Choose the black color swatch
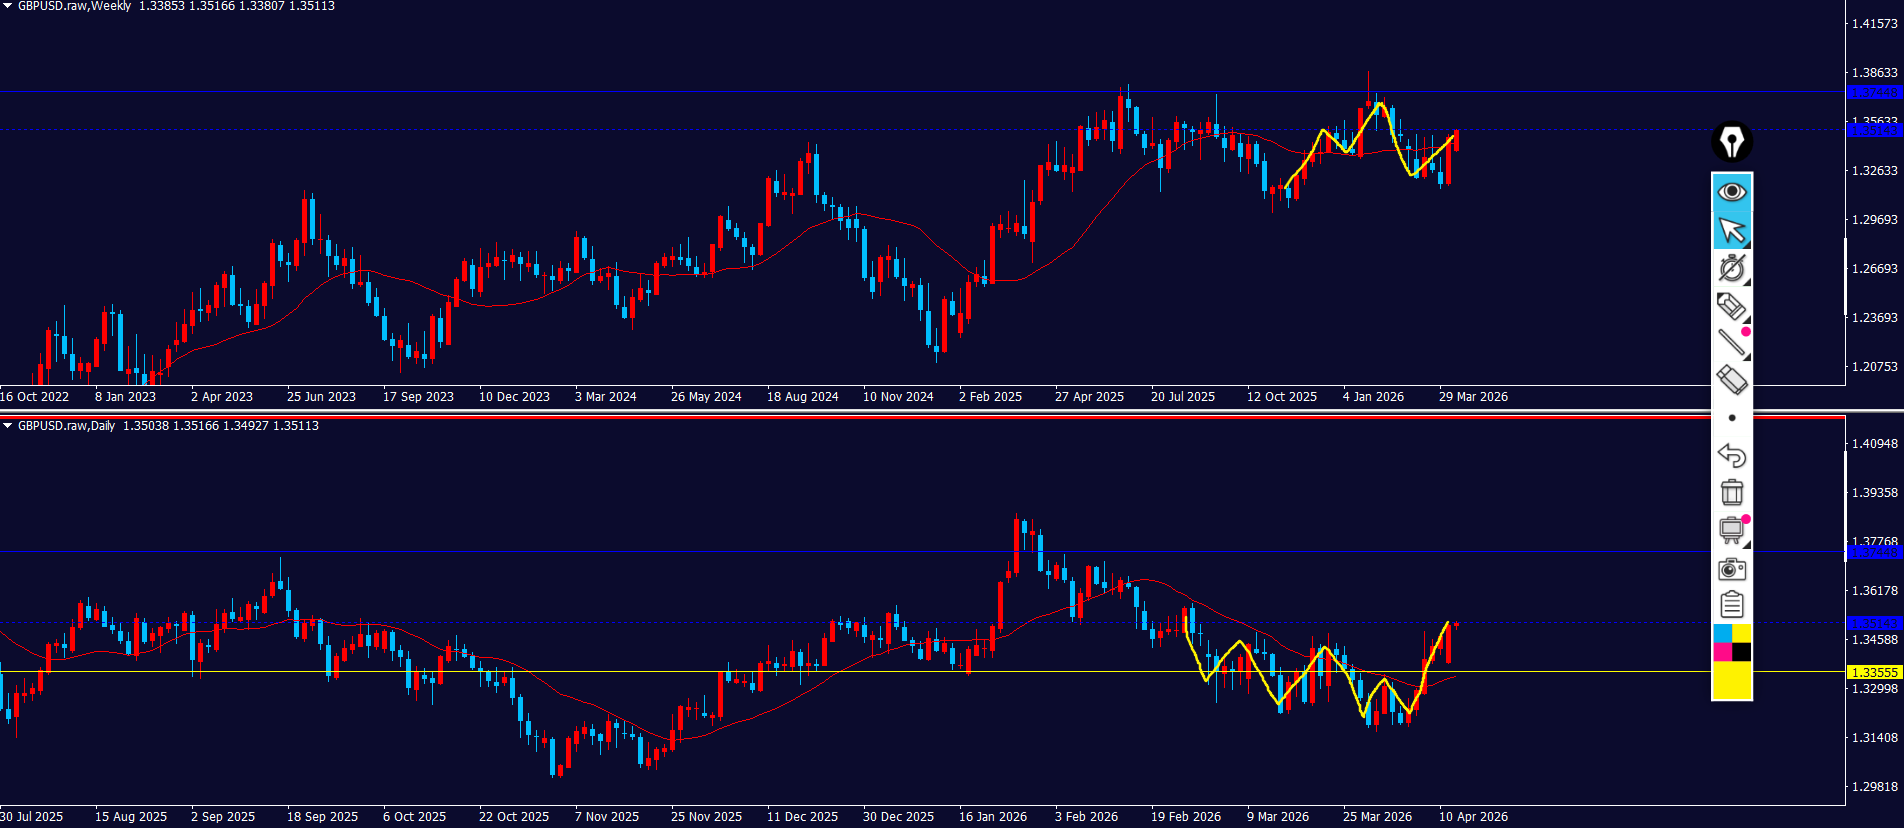Image resolution: width=1904 pixels, height=828 pixels. point(1742,652)
